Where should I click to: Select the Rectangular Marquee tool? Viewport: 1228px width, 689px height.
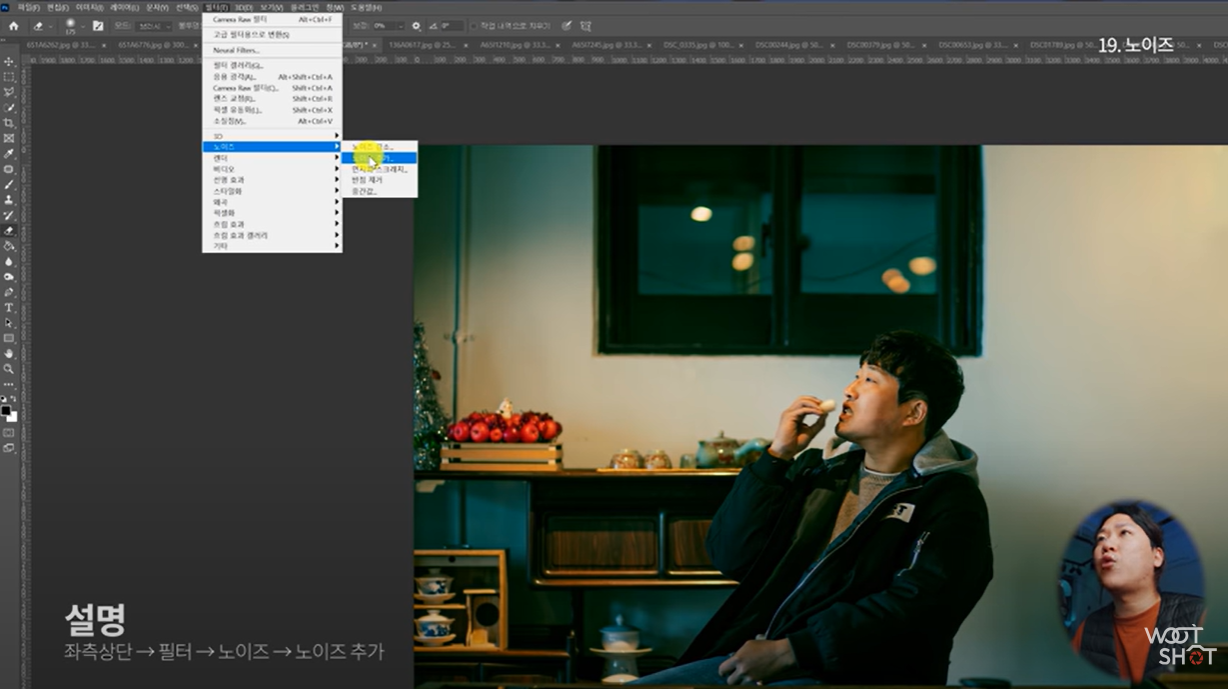pyautogui.click(x=9, y=77)
